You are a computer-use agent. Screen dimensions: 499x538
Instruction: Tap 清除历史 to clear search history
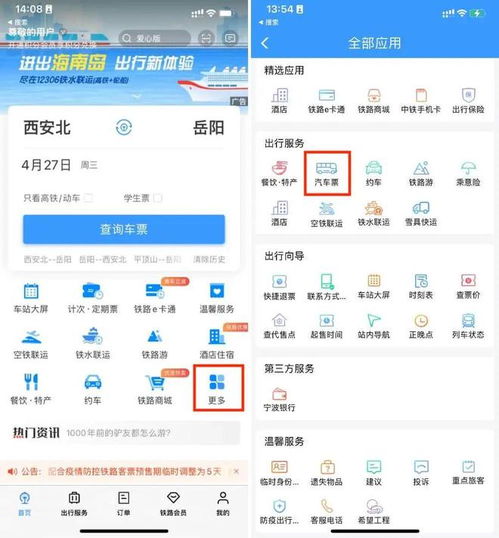pos(209,259)
